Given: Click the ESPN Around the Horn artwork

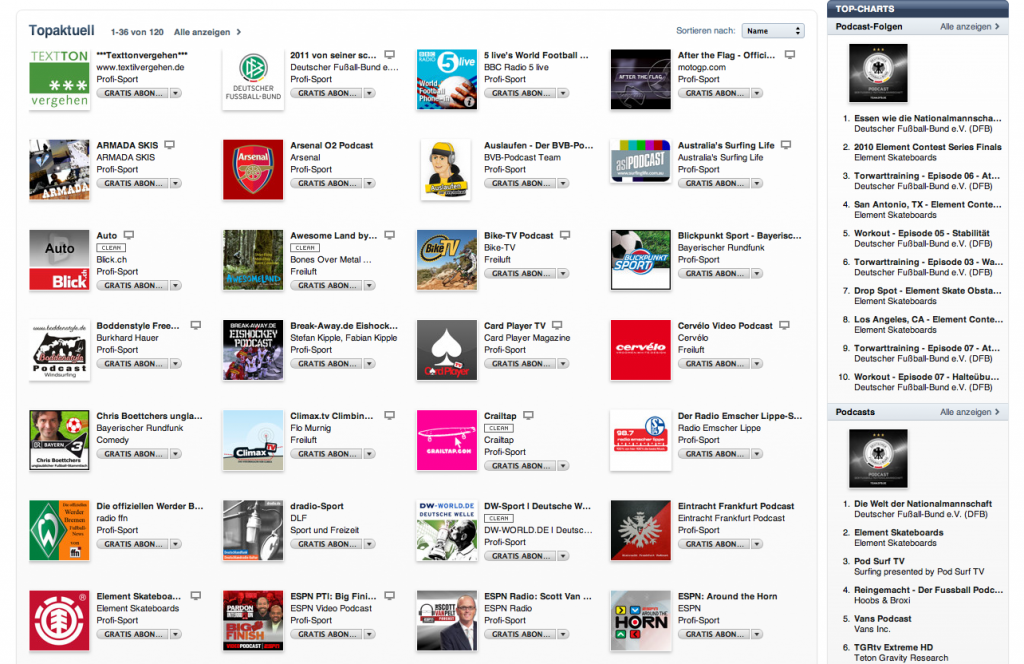Looking at the screenshot, I should (x=640, y=621).
